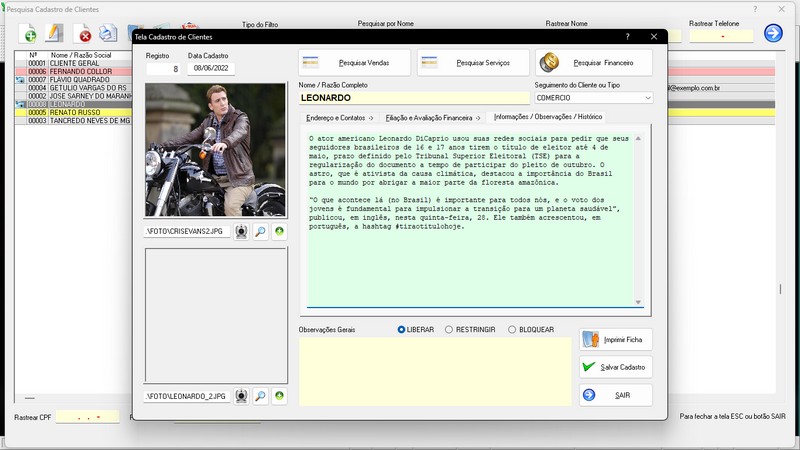Select the Informações / Observações / Histórico tab

tap(547, 117)
